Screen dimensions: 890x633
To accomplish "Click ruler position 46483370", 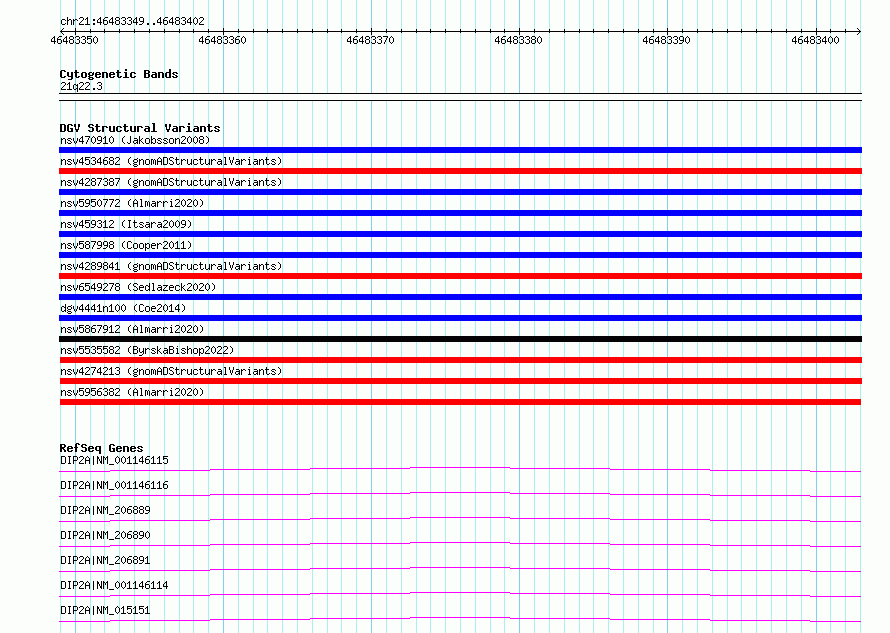I will click(370, 40).
